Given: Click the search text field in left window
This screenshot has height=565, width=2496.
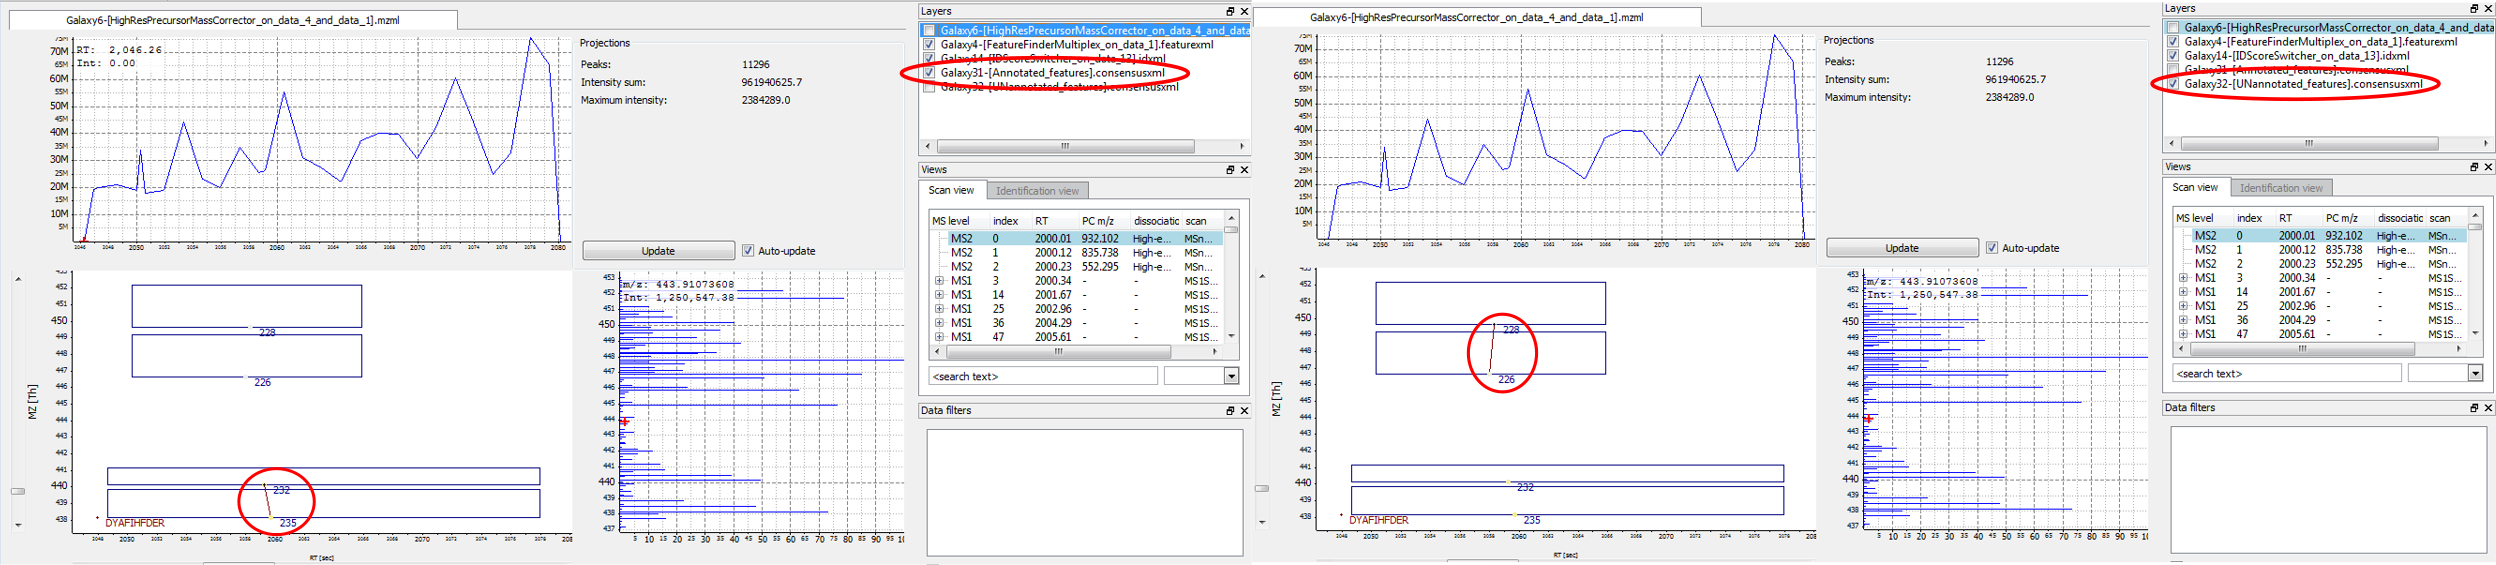Looking at the screenshot, I should pyautogui.click(x=1044, y=376).
